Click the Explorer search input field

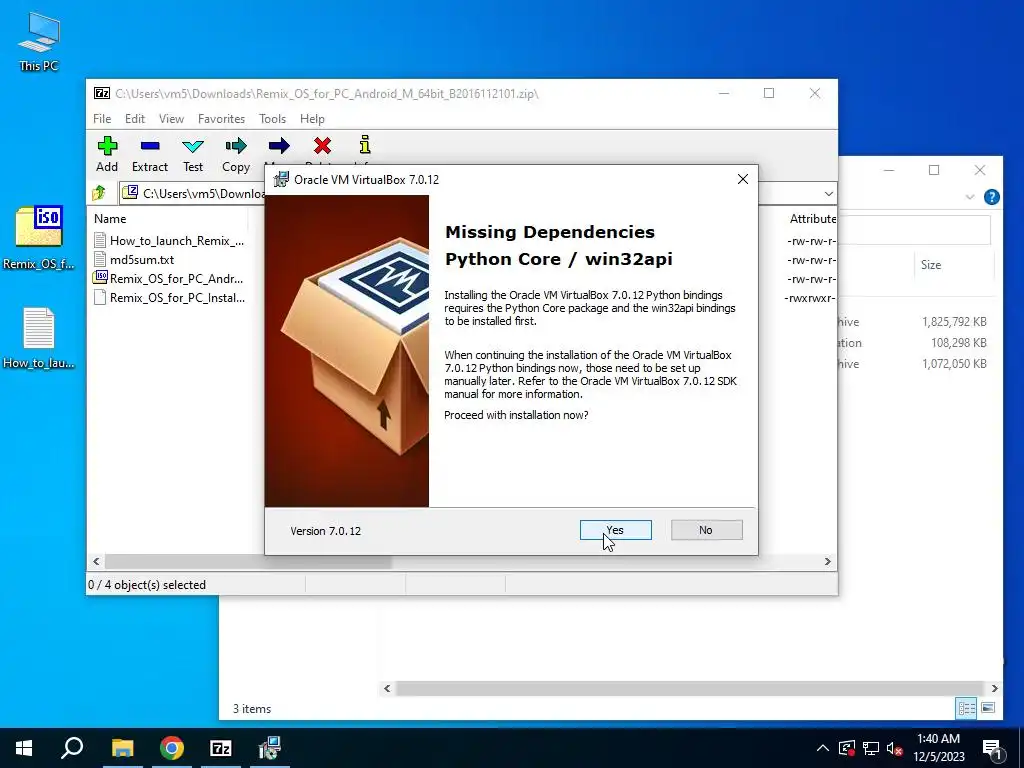point(914,231)
